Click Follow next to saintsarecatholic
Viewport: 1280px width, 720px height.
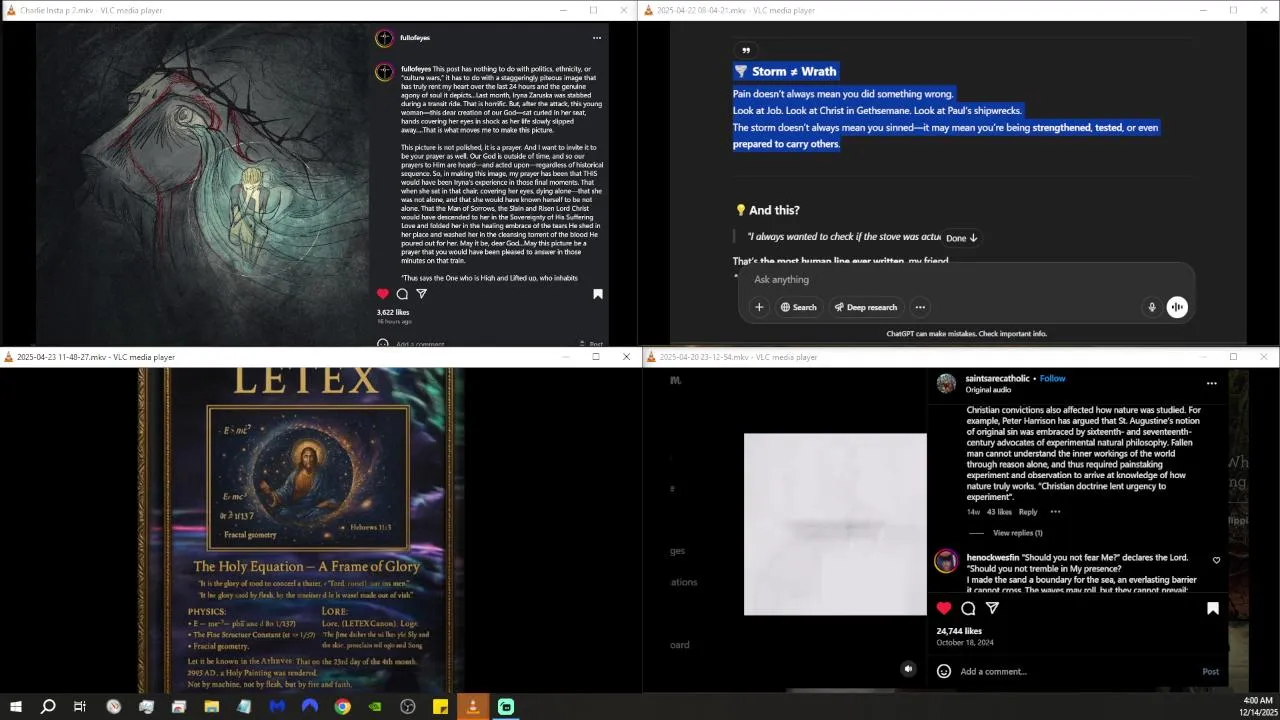tap(1052, 379)
